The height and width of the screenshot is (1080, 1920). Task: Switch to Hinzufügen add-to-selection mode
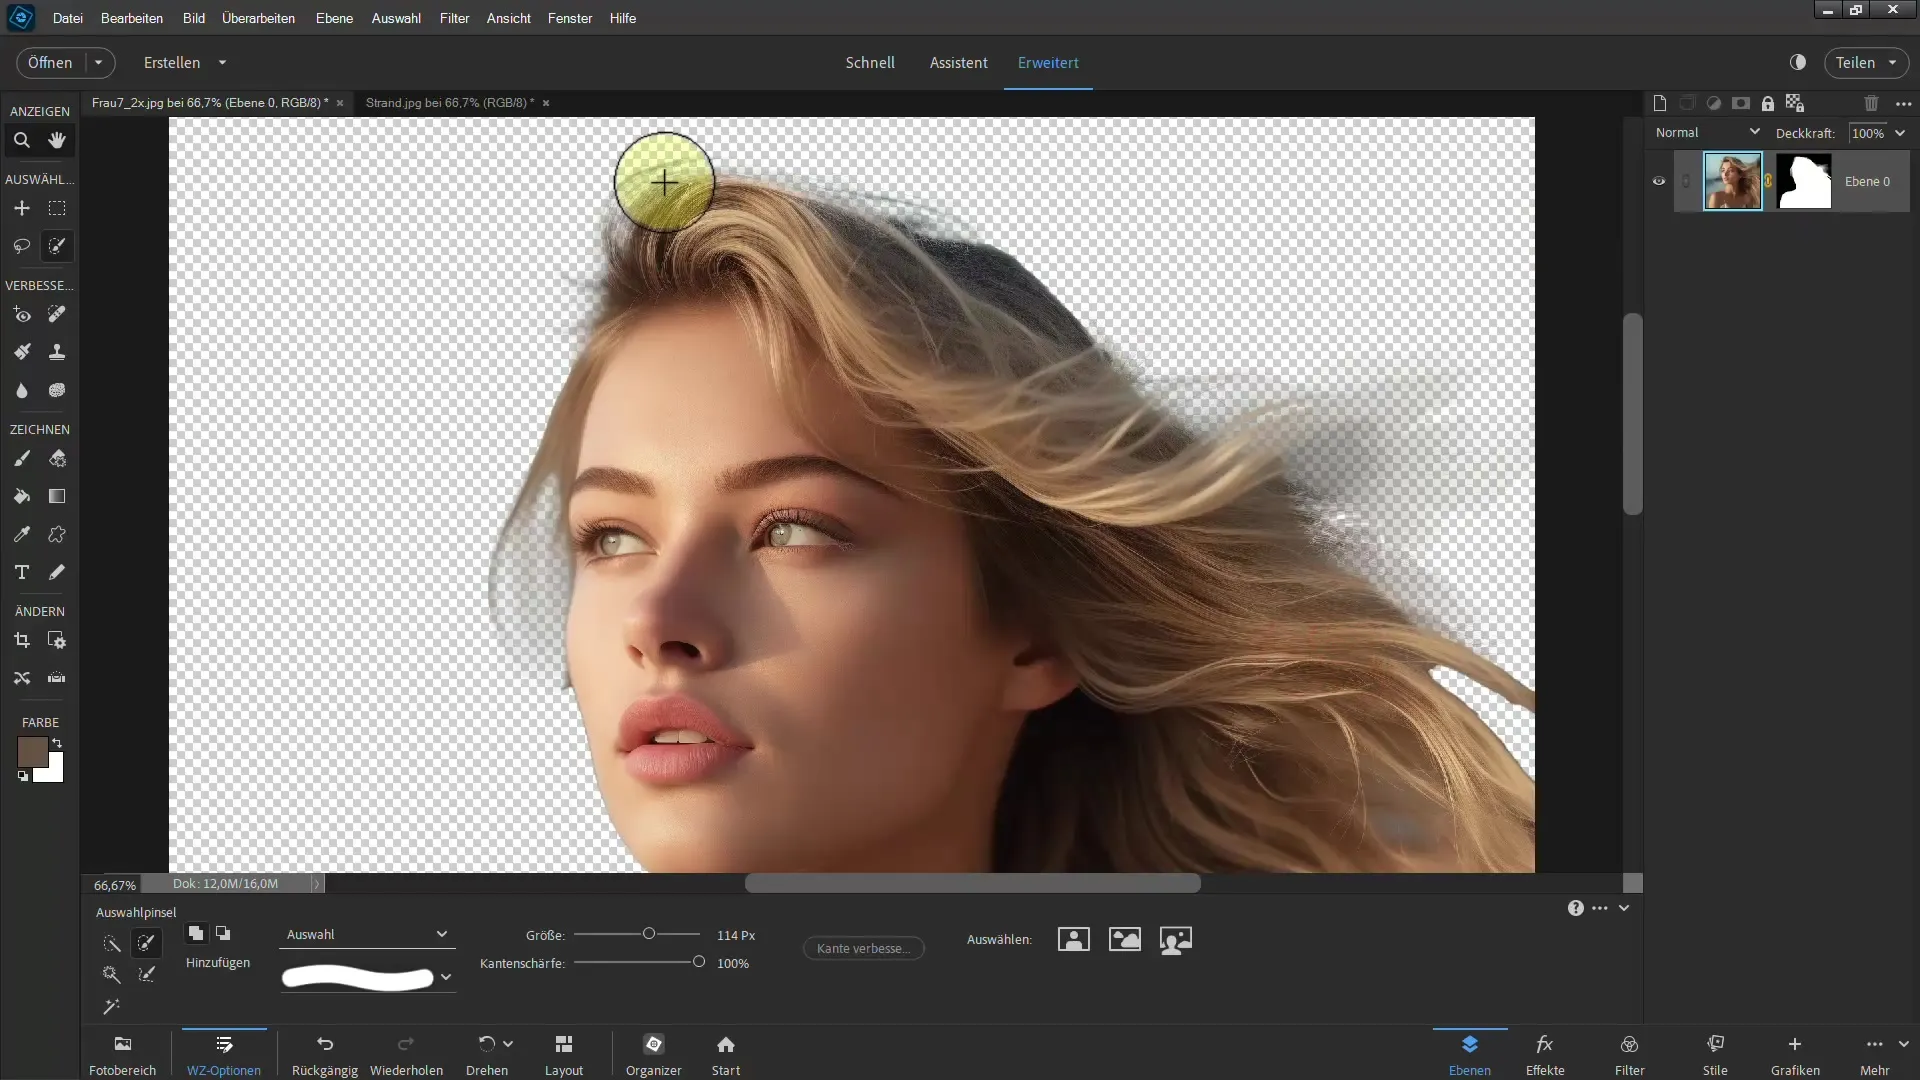click(196, 933)
